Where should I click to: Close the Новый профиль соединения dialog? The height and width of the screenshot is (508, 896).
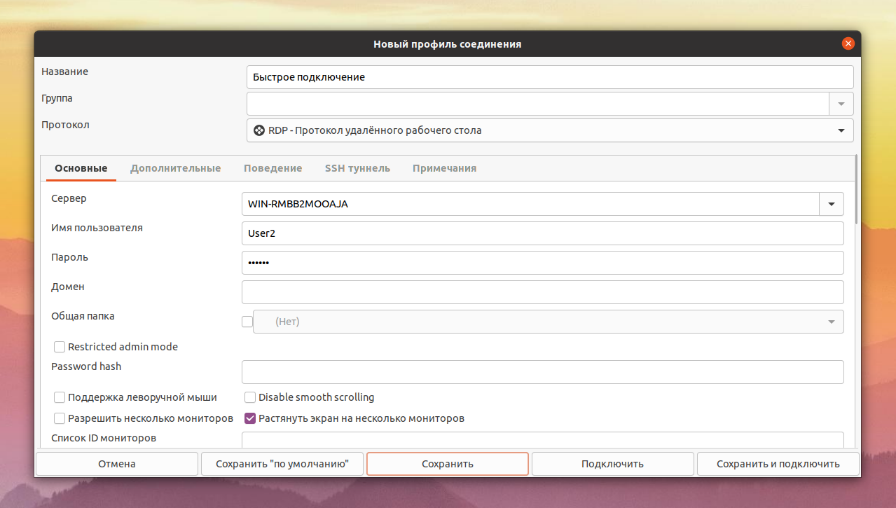click(x=848, y=43)
